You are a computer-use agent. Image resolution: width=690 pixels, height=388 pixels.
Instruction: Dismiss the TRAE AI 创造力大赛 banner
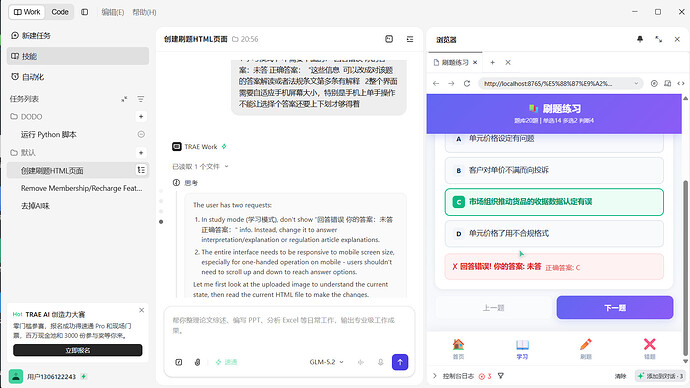coord(142,310)
